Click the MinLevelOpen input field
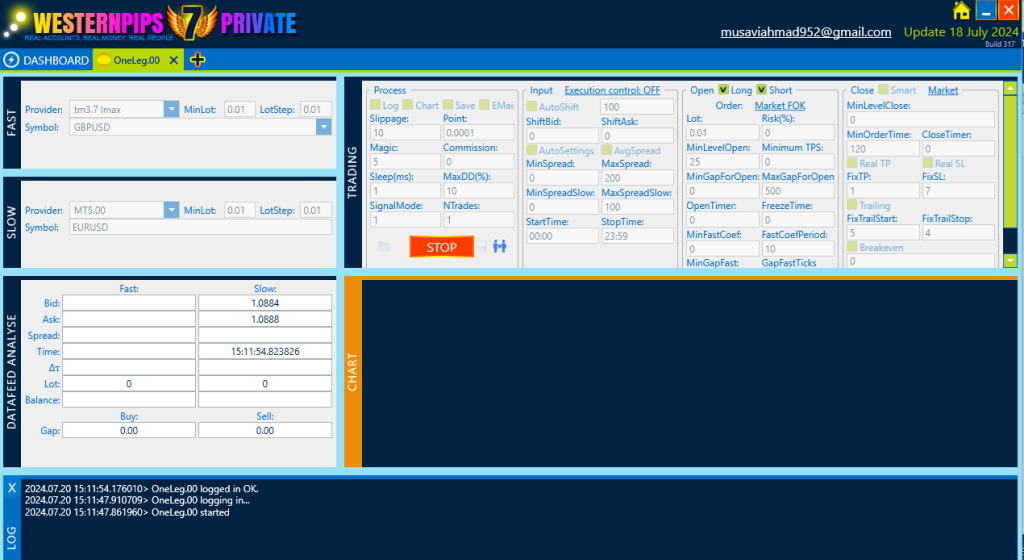The image size is (1024, 560). (722, 161)
